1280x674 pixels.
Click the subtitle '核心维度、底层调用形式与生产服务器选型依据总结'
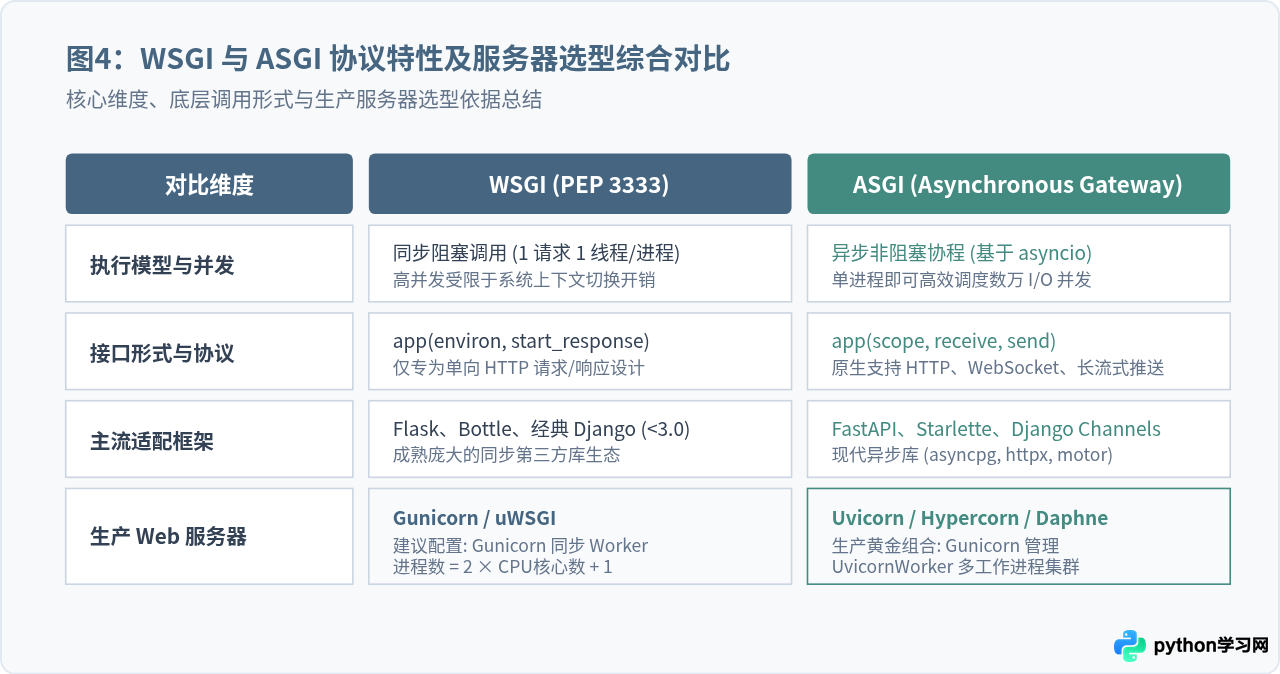[304, 100]
